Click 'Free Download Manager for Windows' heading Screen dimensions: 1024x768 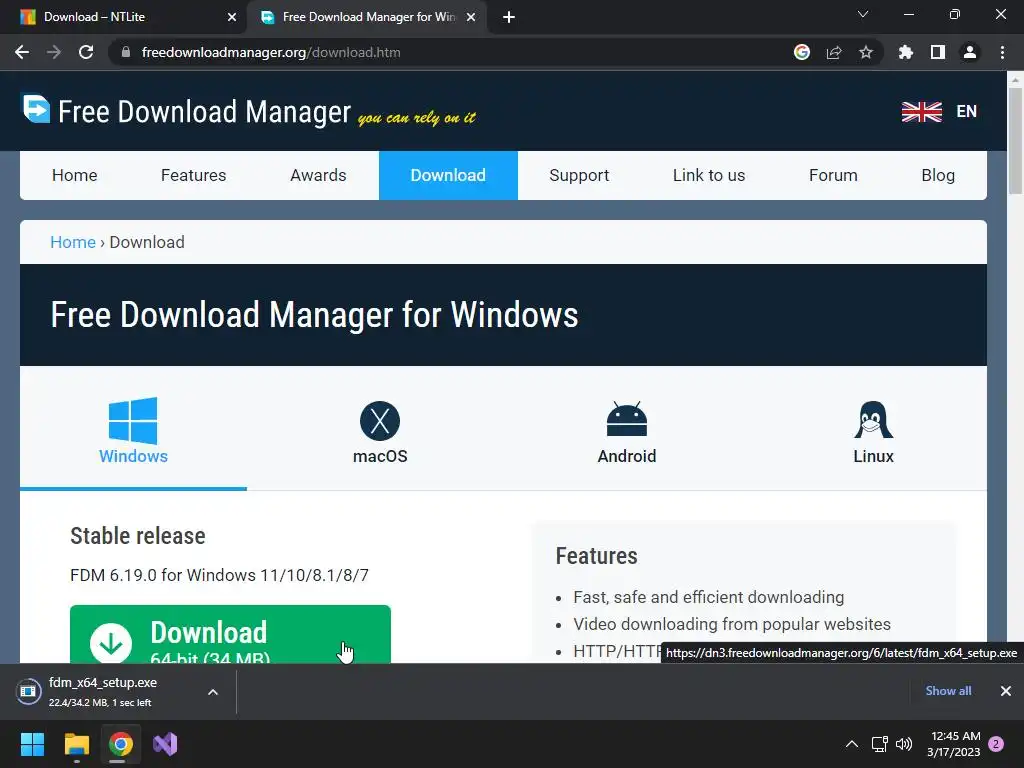point(314,315)
